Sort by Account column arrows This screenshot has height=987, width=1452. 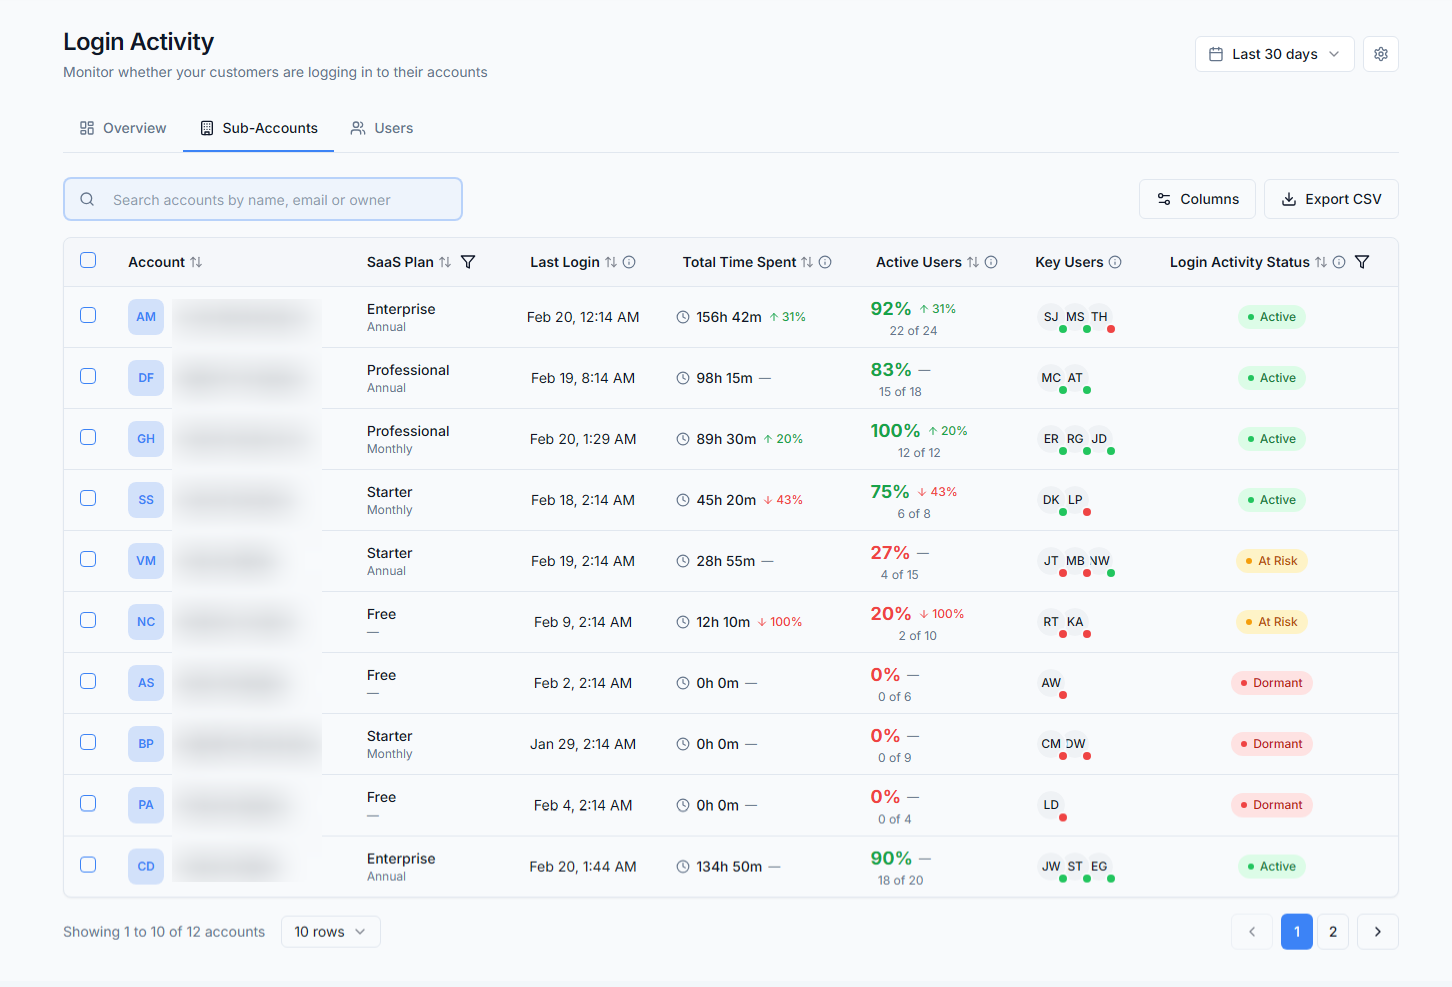[x=196, y=262]
